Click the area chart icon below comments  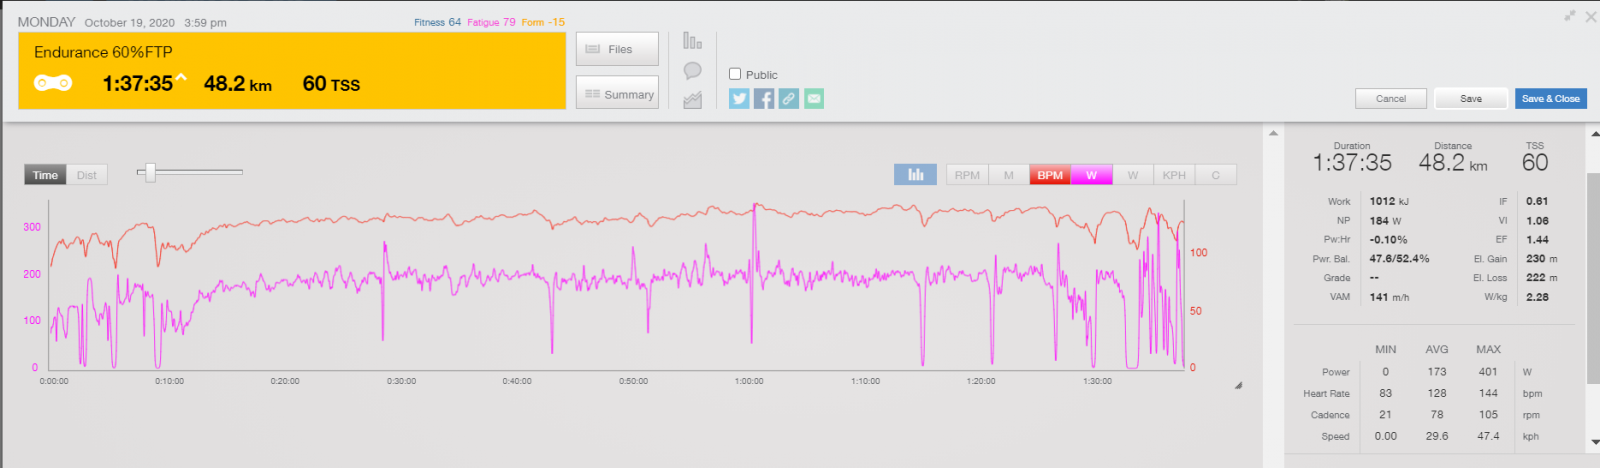coord(692,100)
